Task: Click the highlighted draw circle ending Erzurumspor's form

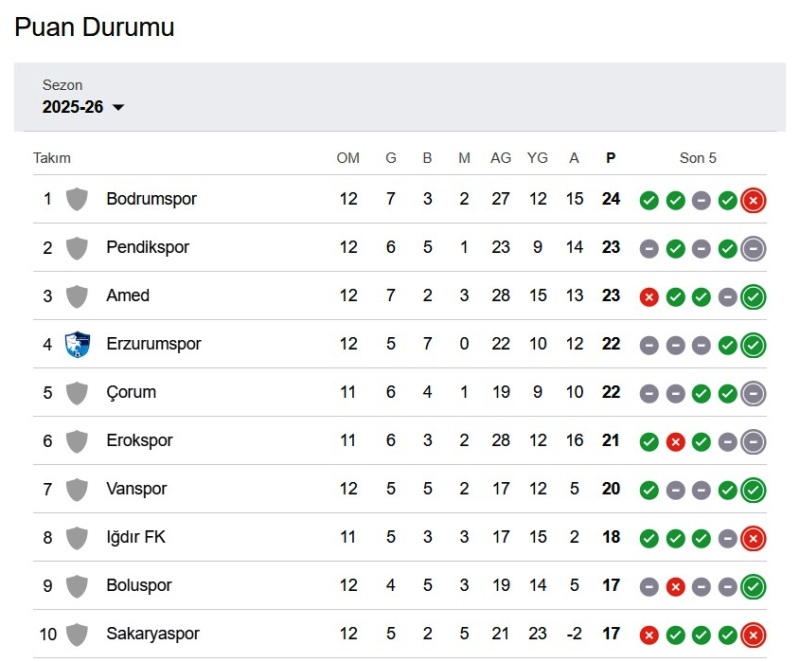Action: click(755, 344)
